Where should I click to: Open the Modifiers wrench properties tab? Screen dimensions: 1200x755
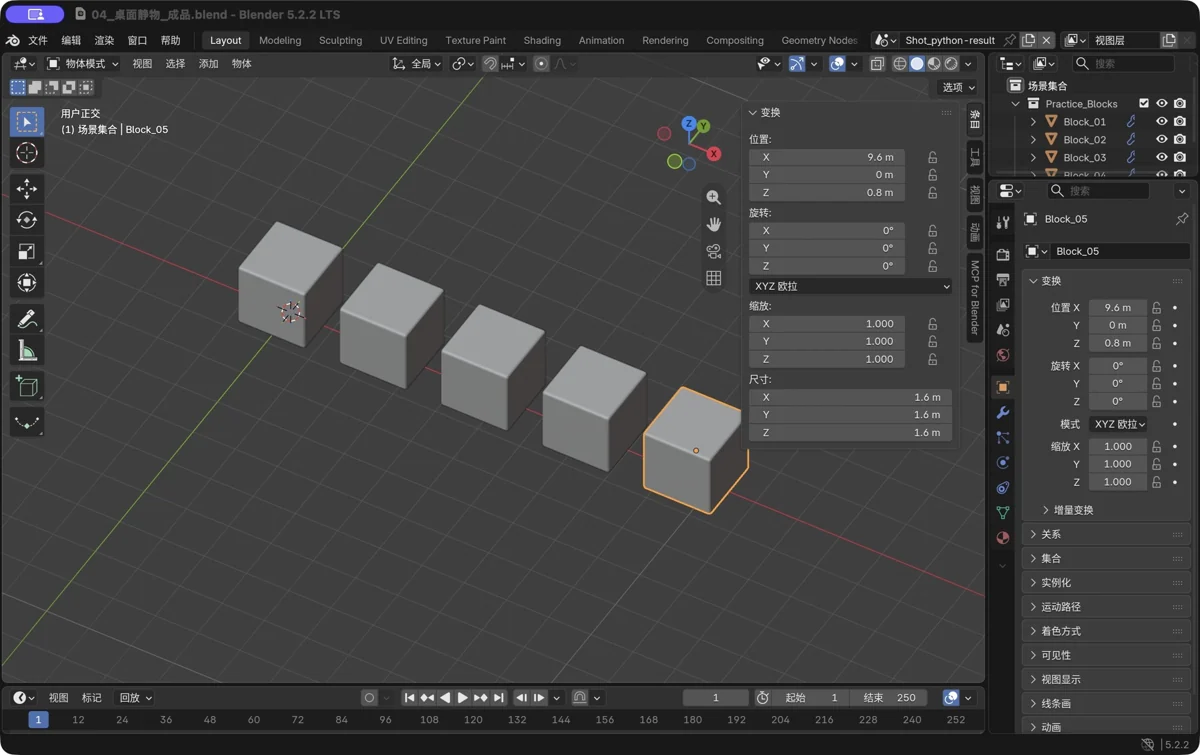(x=1003, y=413)
